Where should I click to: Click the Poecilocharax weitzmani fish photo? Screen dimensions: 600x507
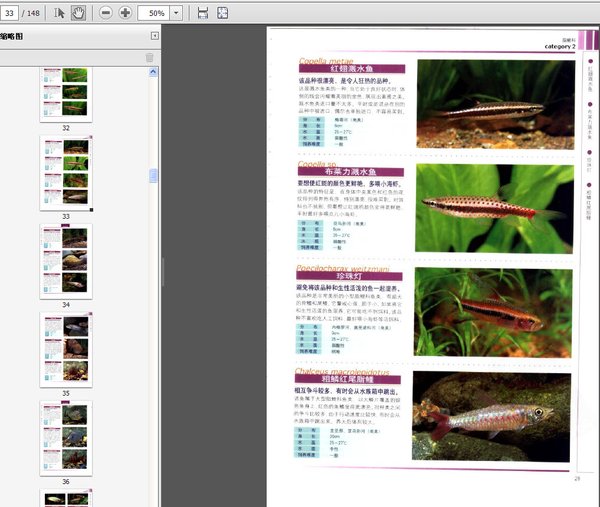click(493, 312)
